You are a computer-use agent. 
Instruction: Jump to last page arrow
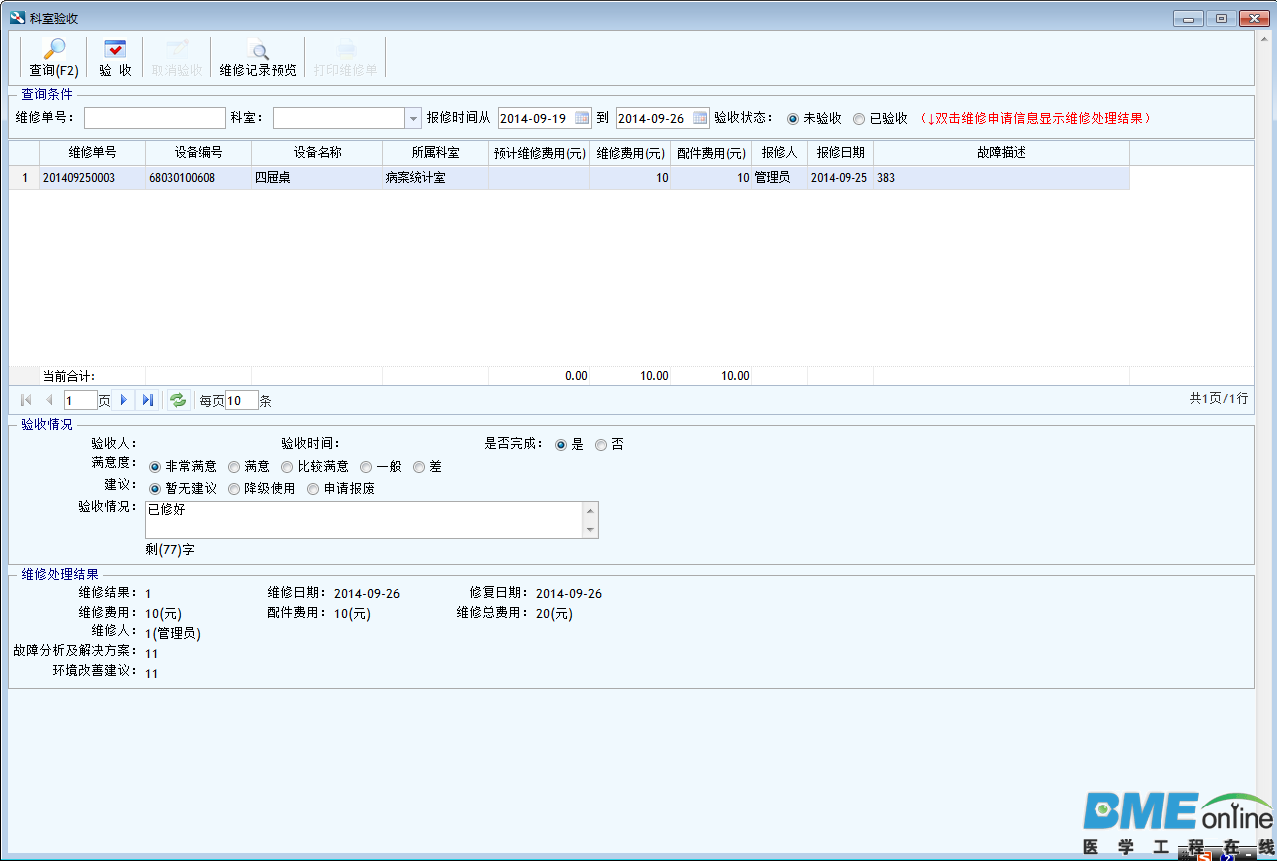pos(147,400)
